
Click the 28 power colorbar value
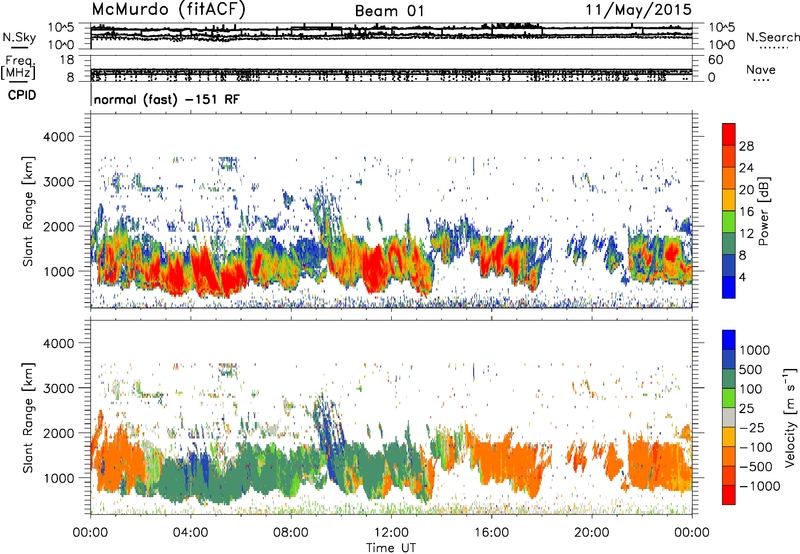[x=746, y=146]
